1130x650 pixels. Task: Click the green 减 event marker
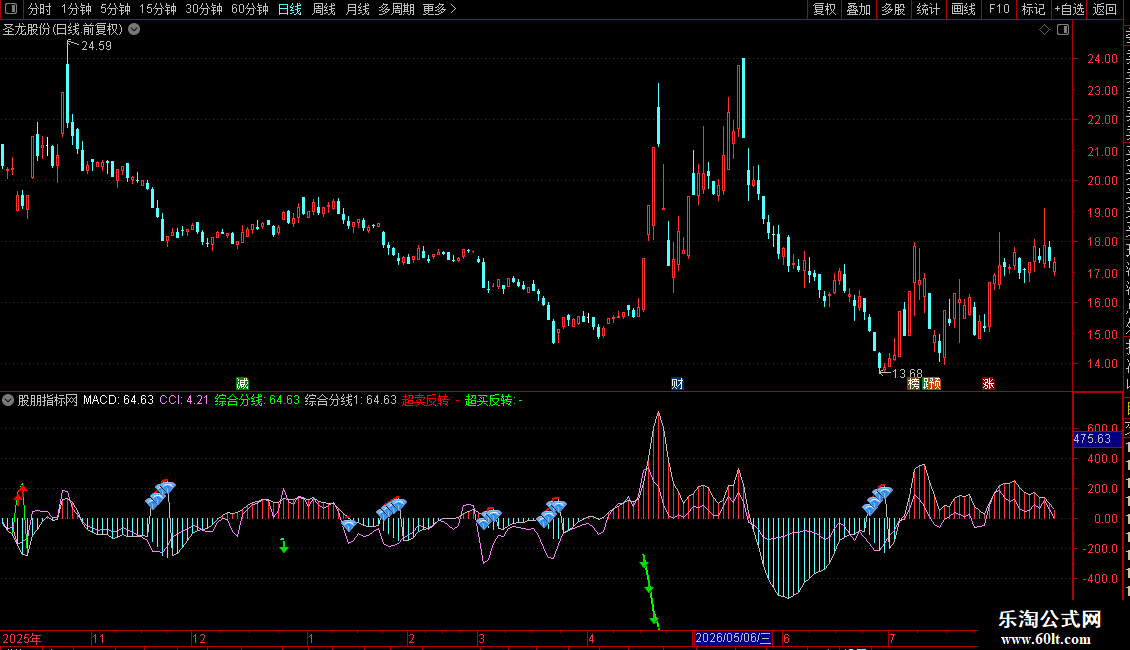tap(242, 383)
